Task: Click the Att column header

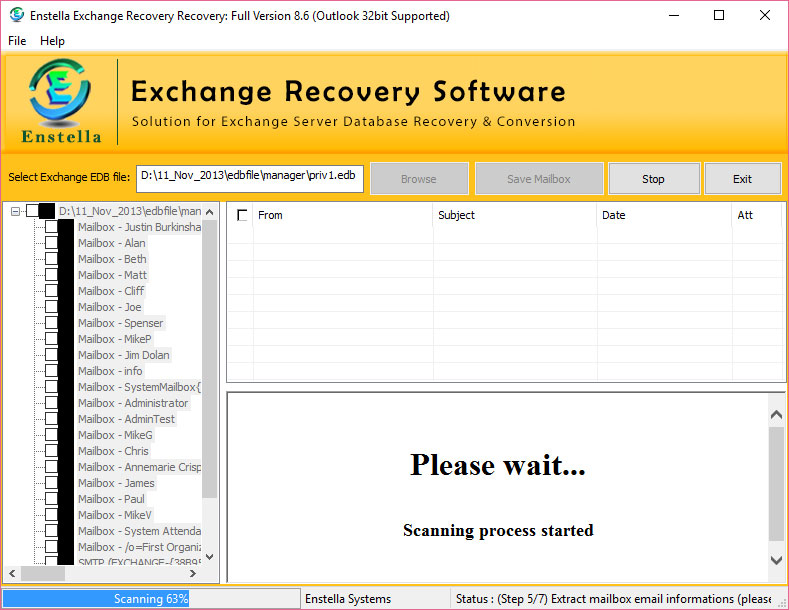Action: click(757, 215)
